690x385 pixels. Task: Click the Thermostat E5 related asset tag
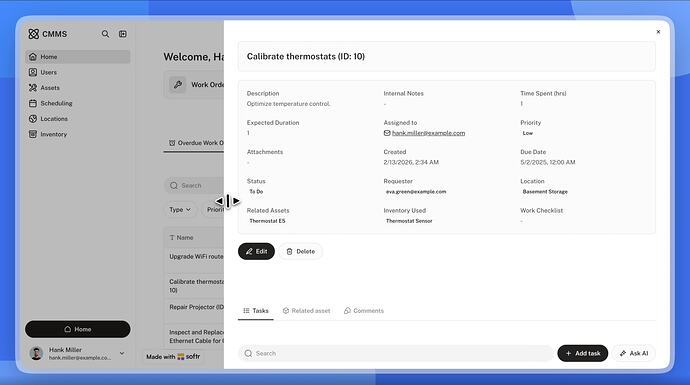click(267, 221)
